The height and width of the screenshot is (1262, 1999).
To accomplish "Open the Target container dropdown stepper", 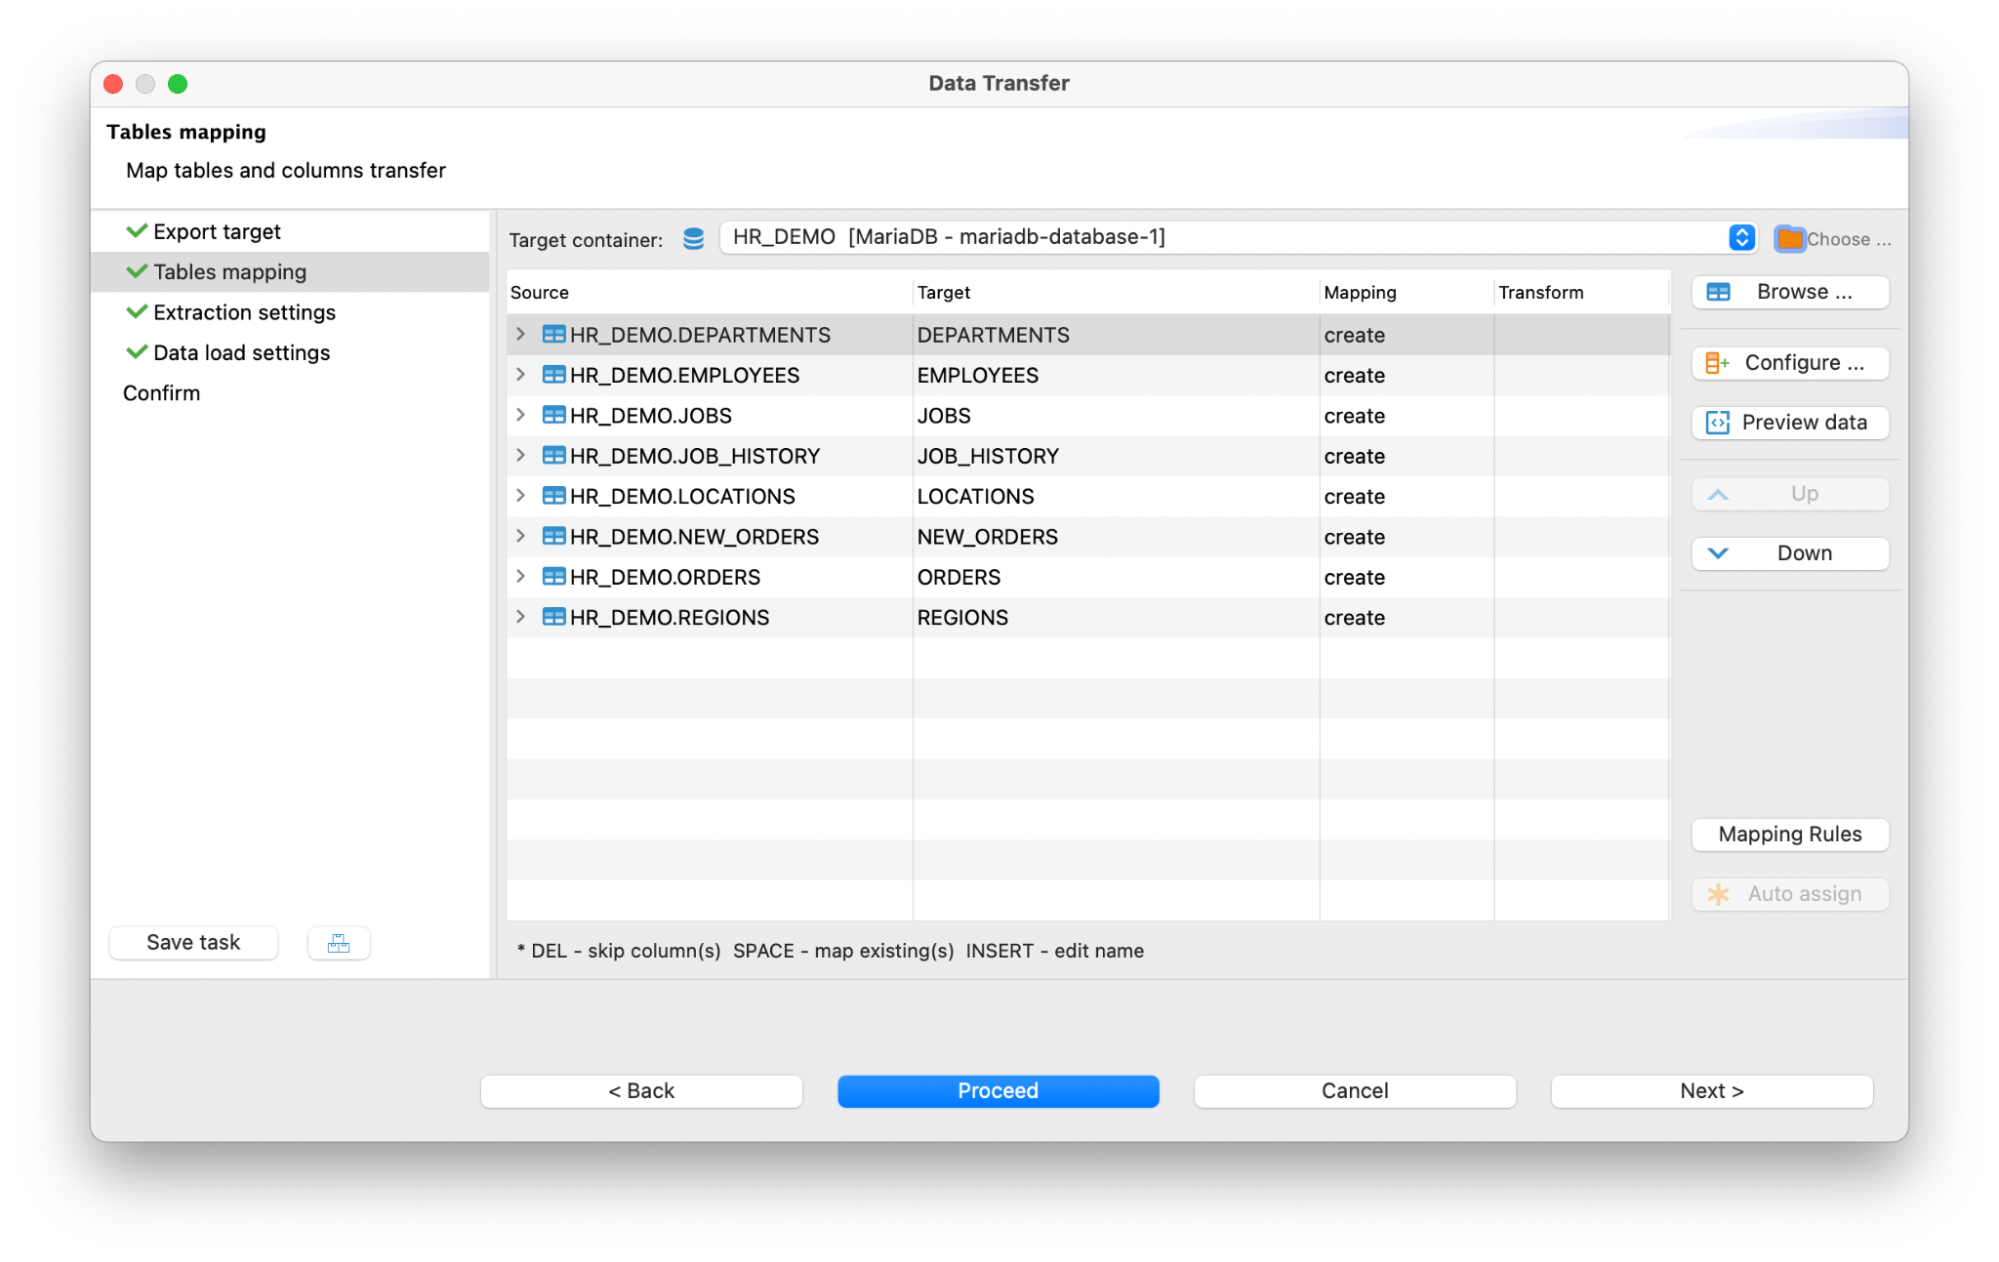I will (1741, 238).
